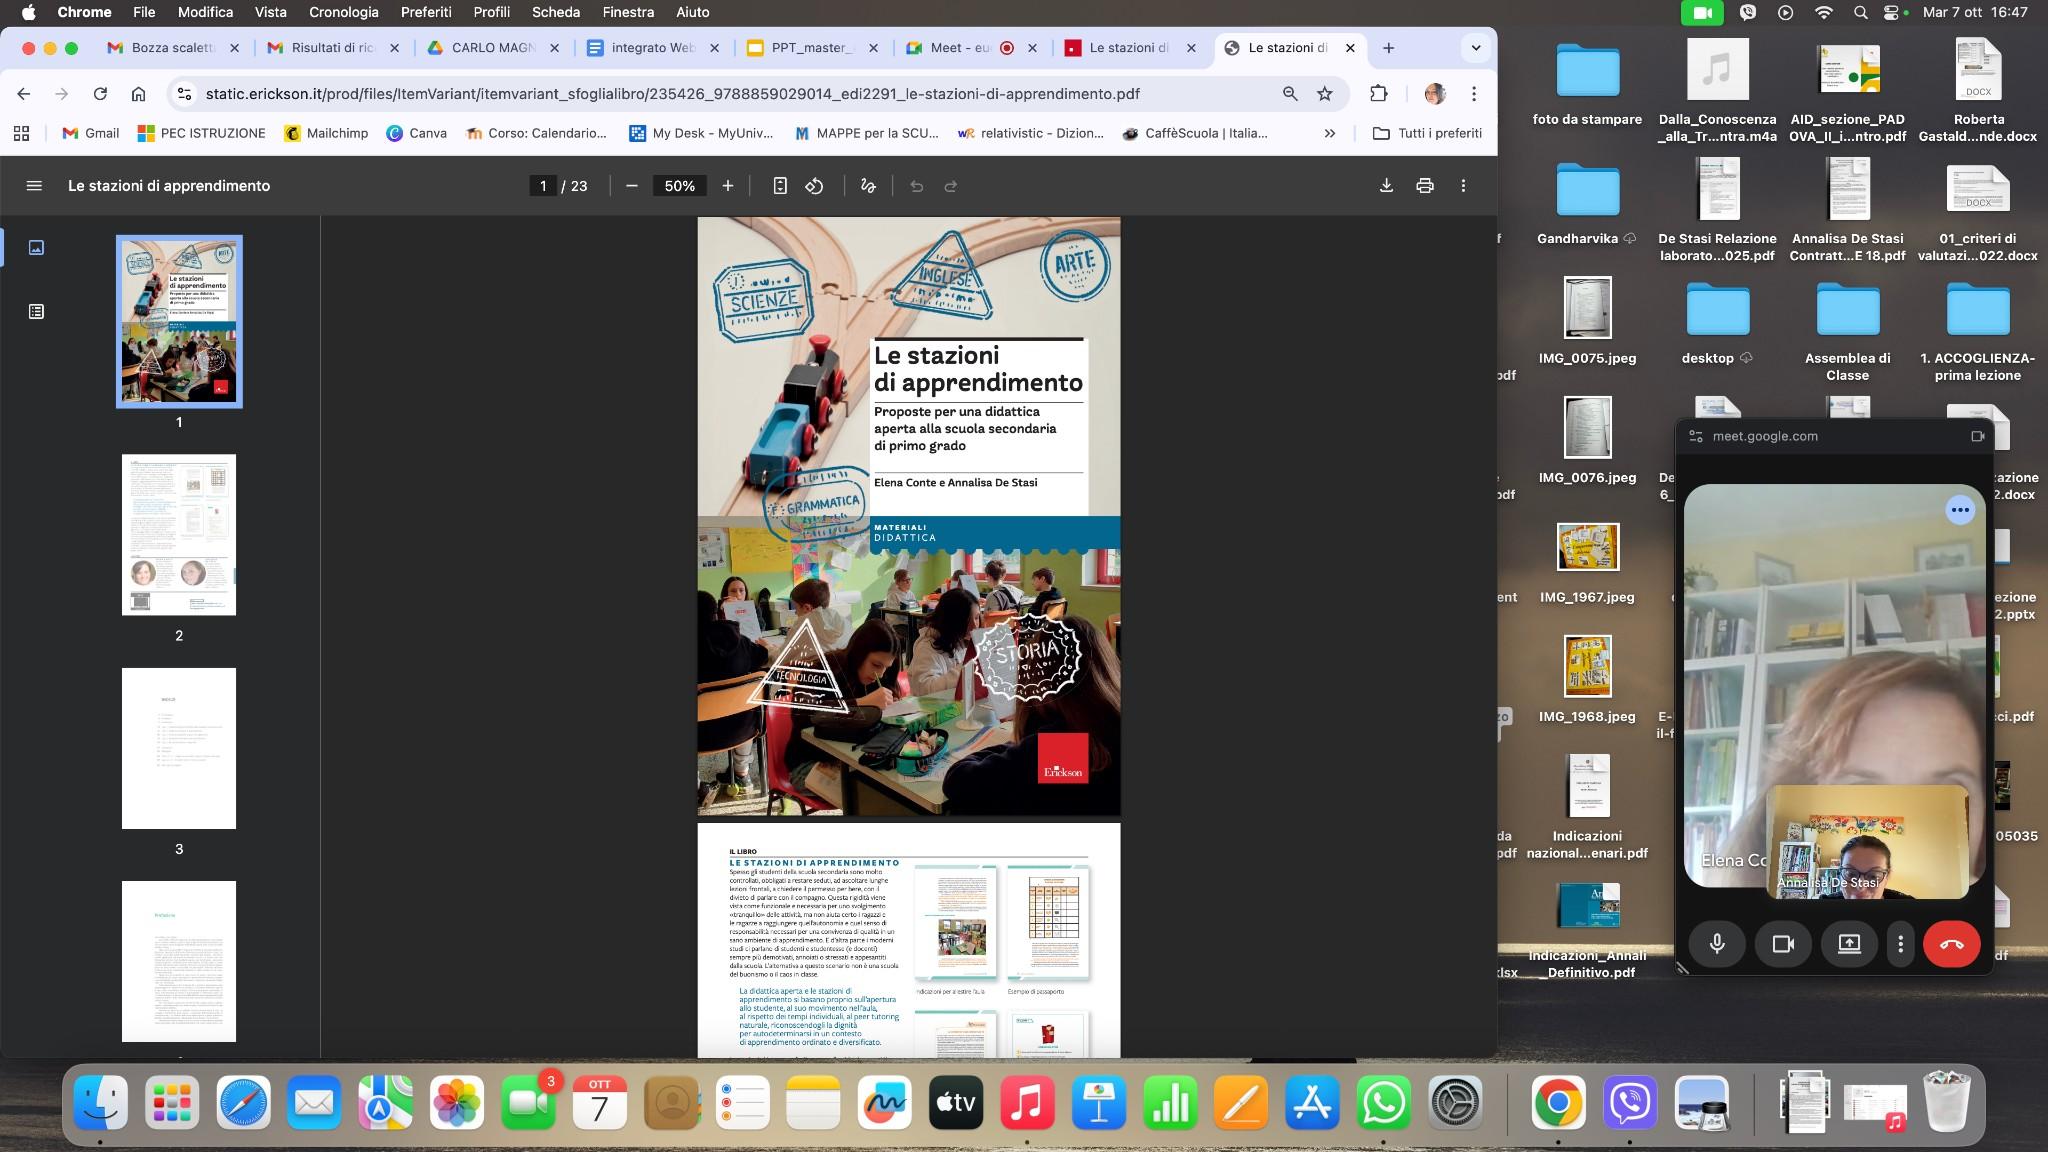
Task: Click the PDF zoom percentage field
Action: point(679,186)
